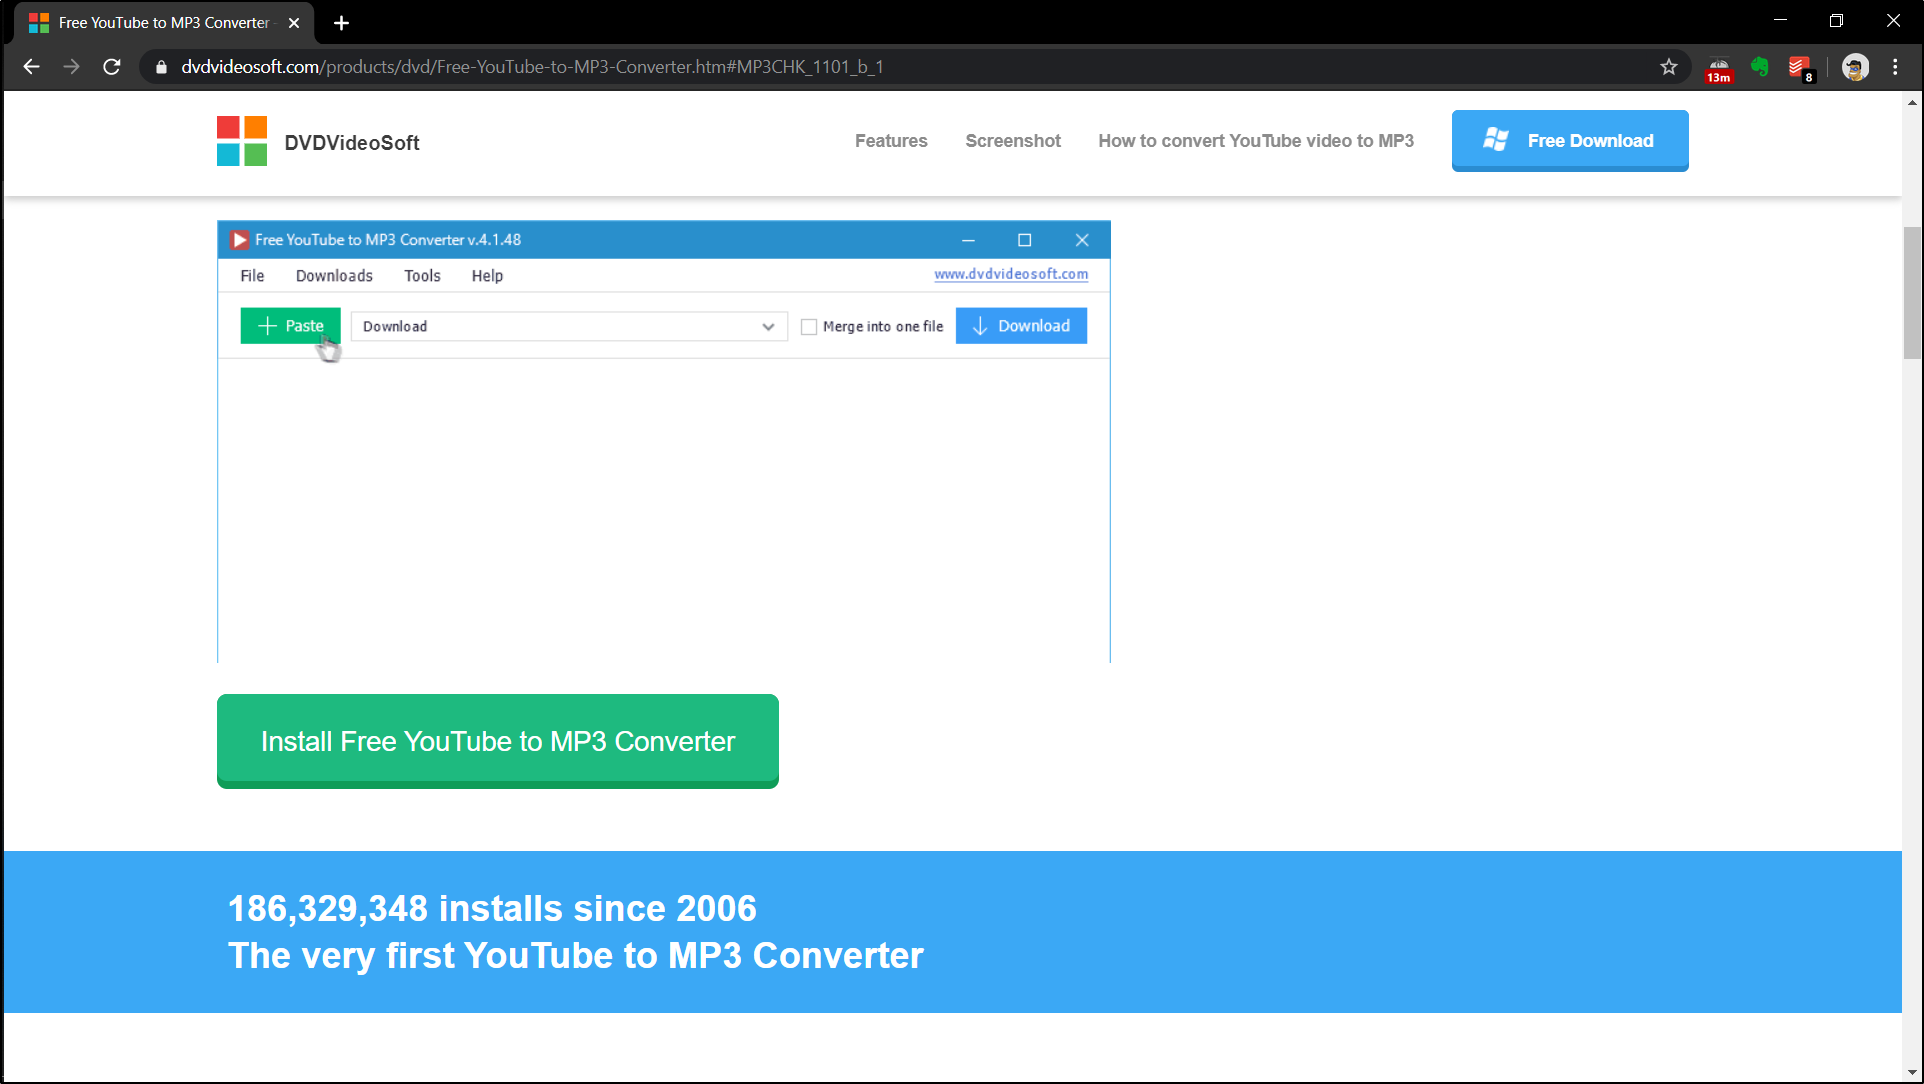Click the Downloads menu in converter
1924x1084 pixels.
[x=334, y=275]
